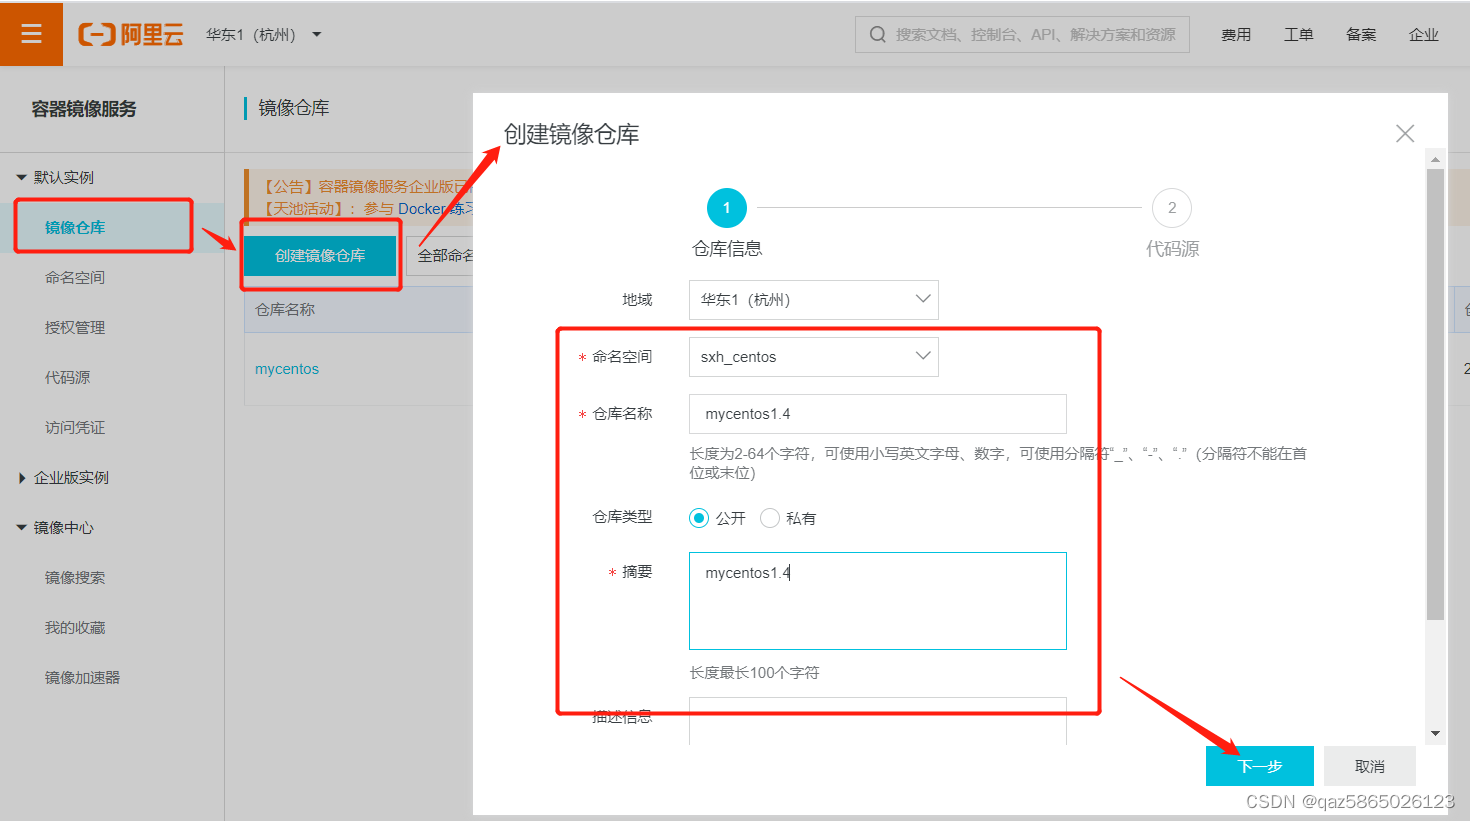Select 私有 repository type
The height and width of the screenshot is (821, 1470).
(769, 517)
